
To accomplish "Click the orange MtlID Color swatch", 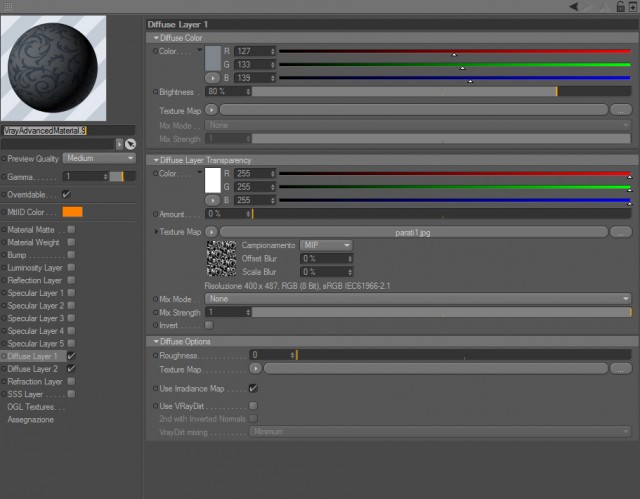I will pos(73,212).
